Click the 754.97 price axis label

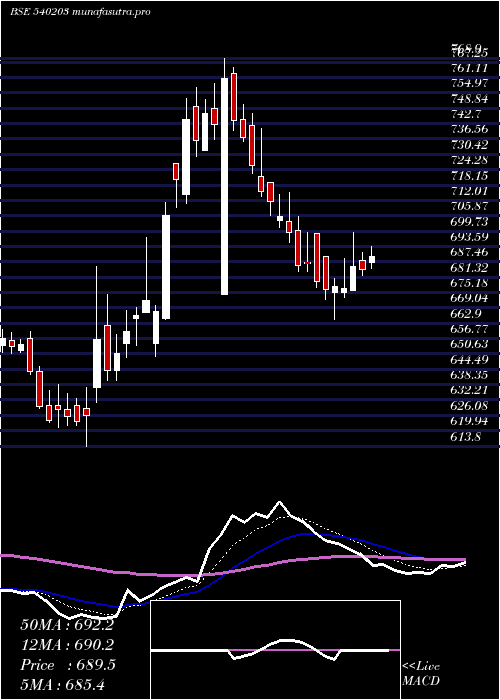pyautogui.click(x=469, y=83)
